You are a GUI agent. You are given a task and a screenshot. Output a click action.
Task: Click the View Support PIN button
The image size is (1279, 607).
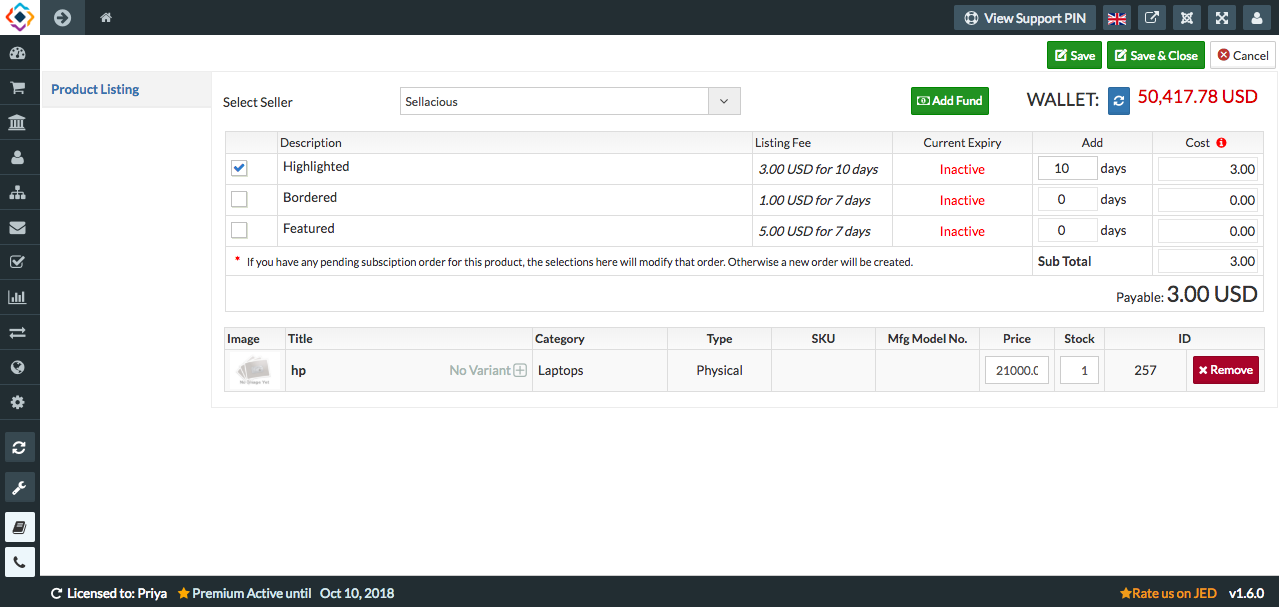click(1025, 18)
